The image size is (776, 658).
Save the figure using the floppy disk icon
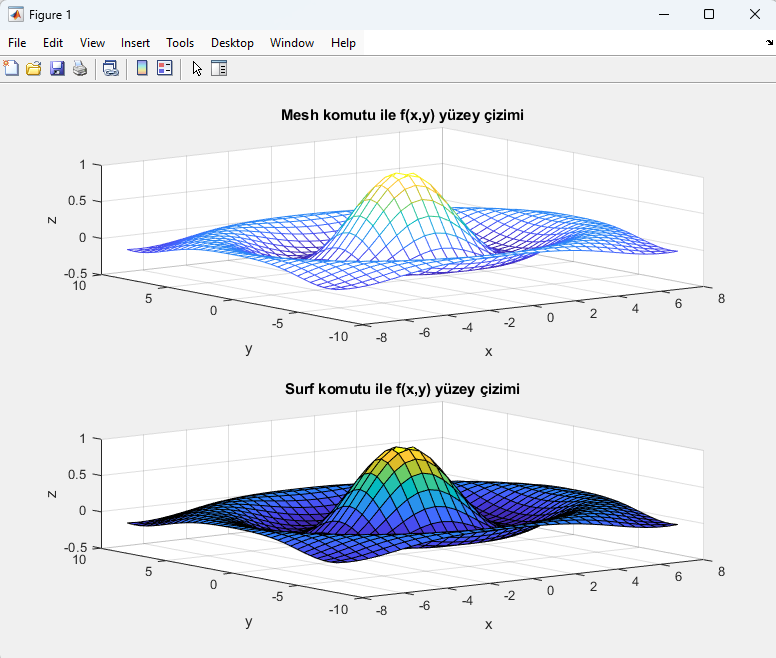(x=57, y=68)
